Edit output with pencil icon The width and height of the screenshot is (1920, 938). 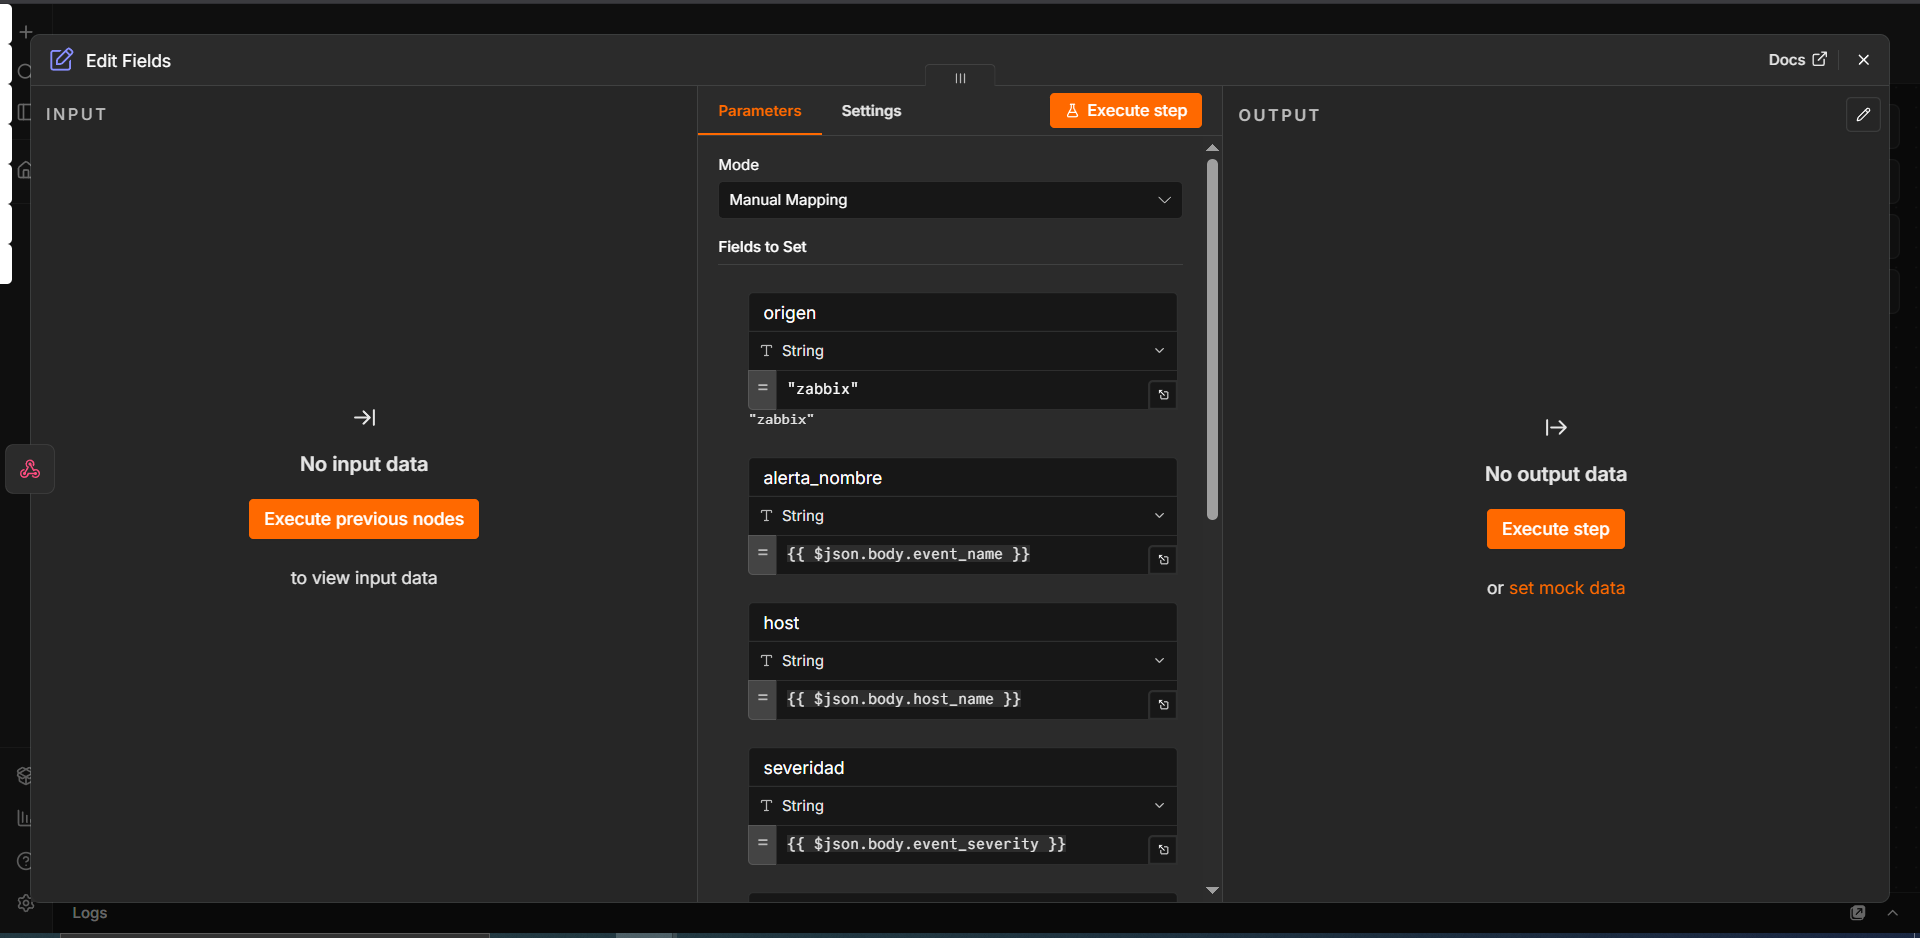tap(1863, 115)
